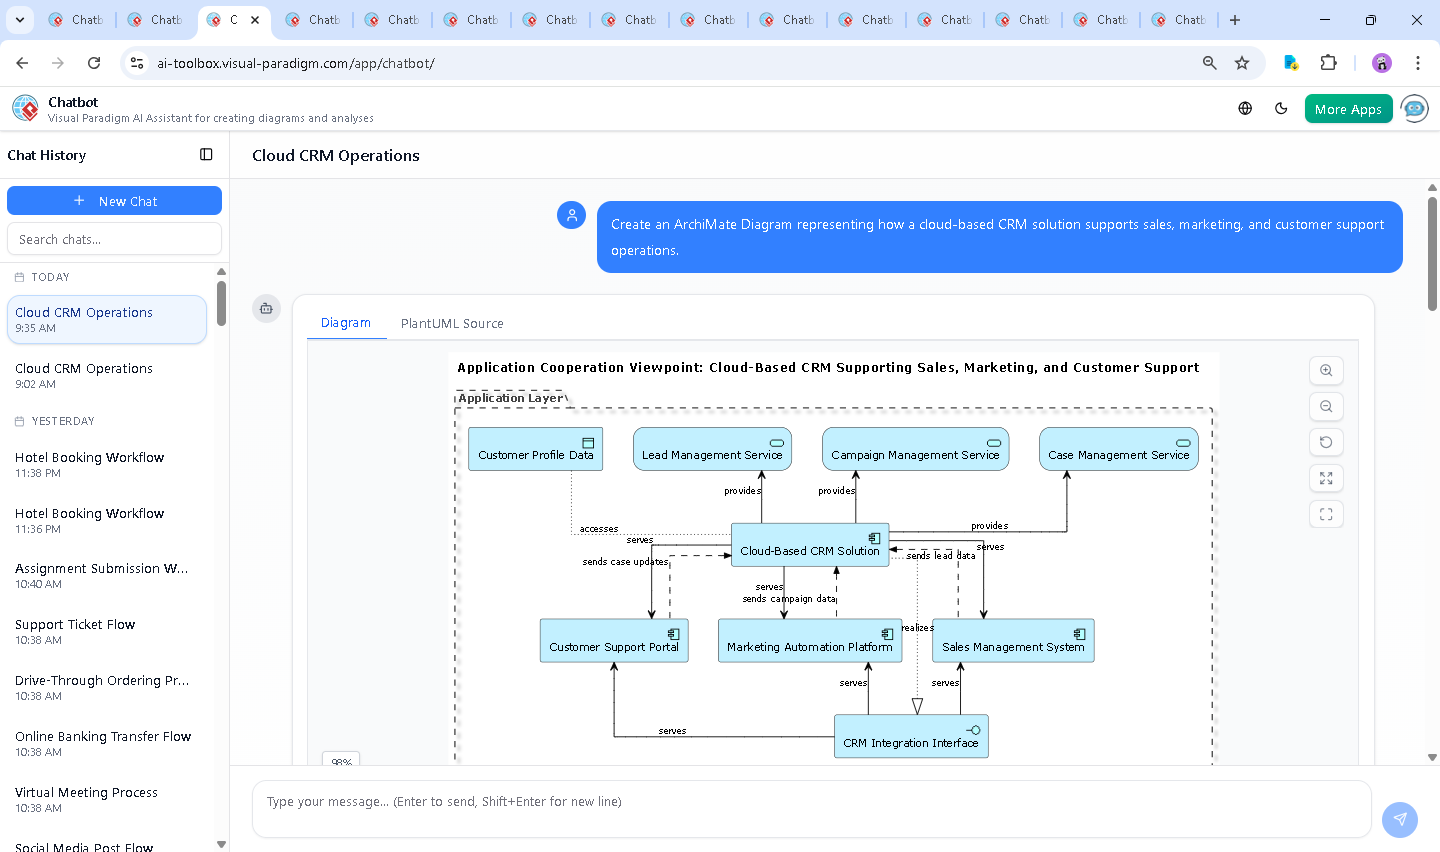
Task: Switch to the PlantUML Source tab
Action: pos(452,323)
